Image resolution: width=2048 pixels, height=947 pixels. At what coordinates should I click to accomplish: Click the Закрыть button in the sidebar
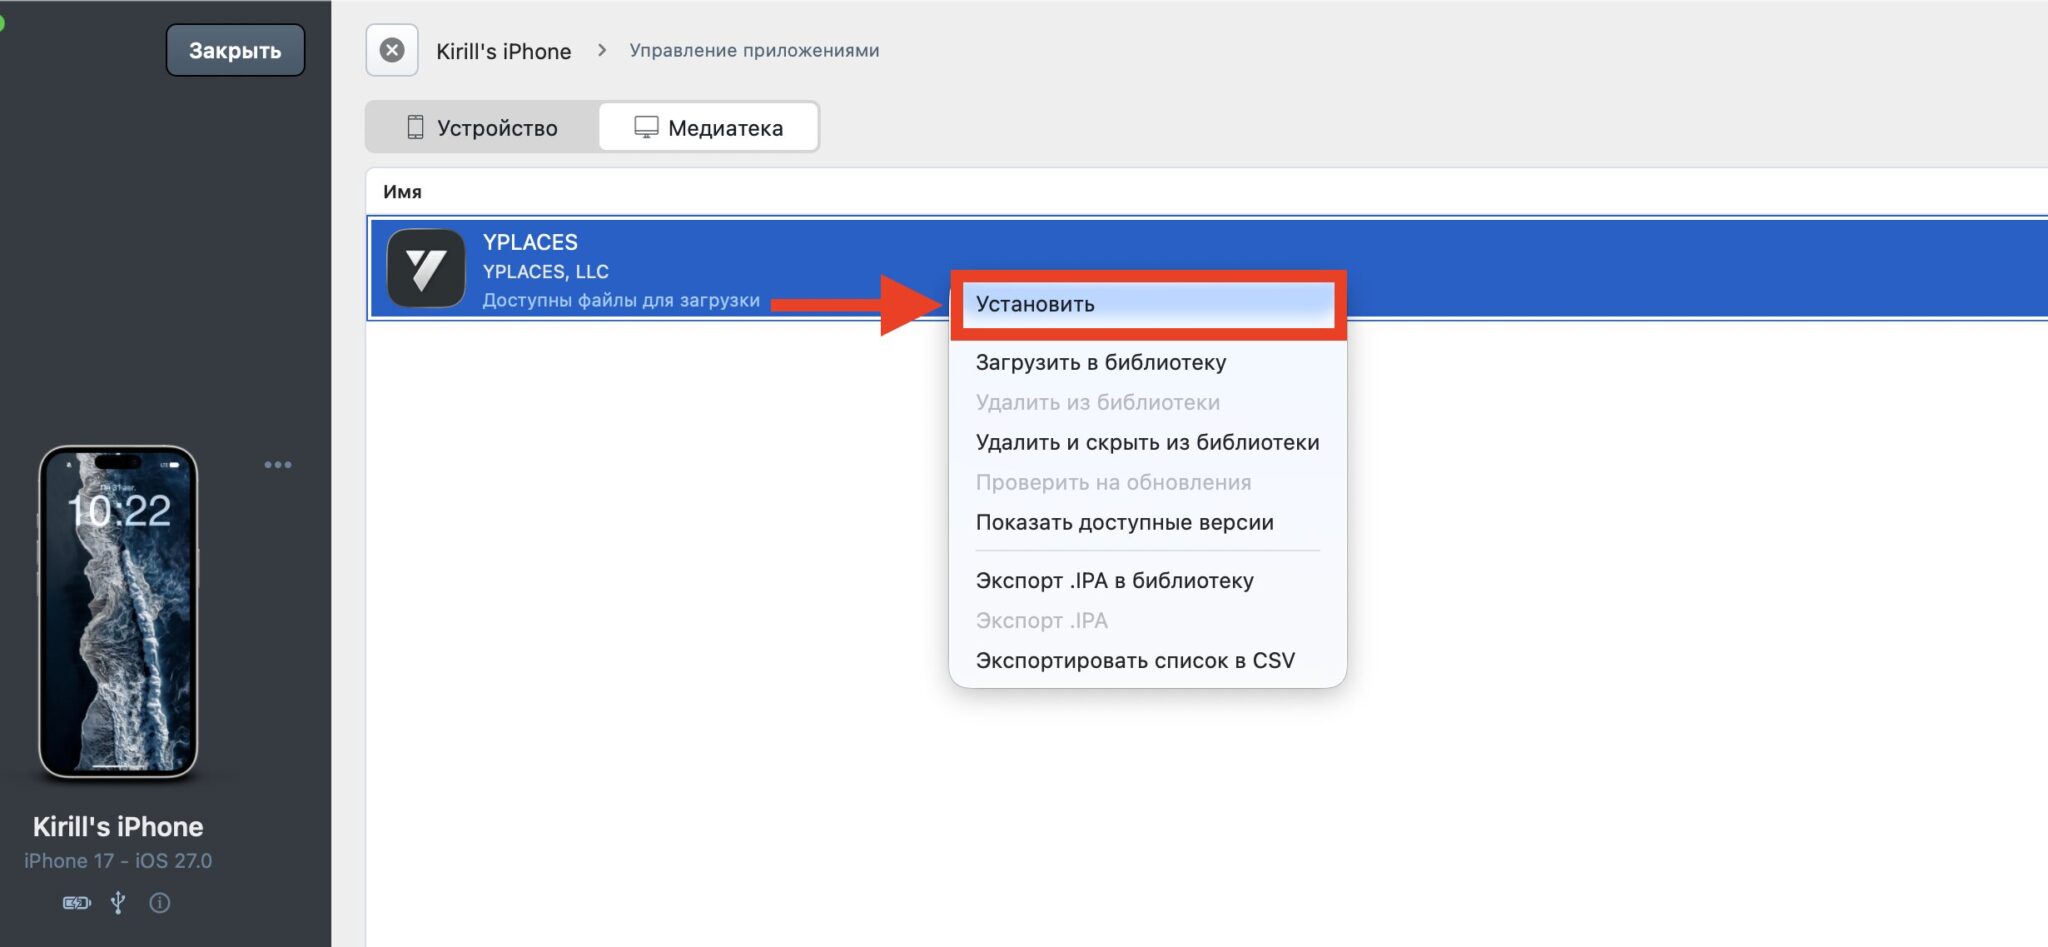click(235, 50)
